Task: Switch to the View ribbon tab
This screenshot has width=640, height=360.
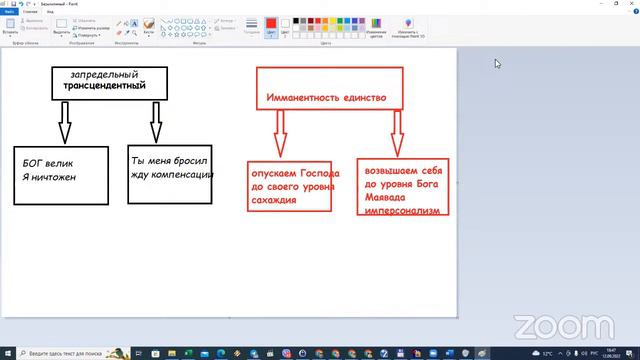Action: pyautogui.click(x=50, y=11)
